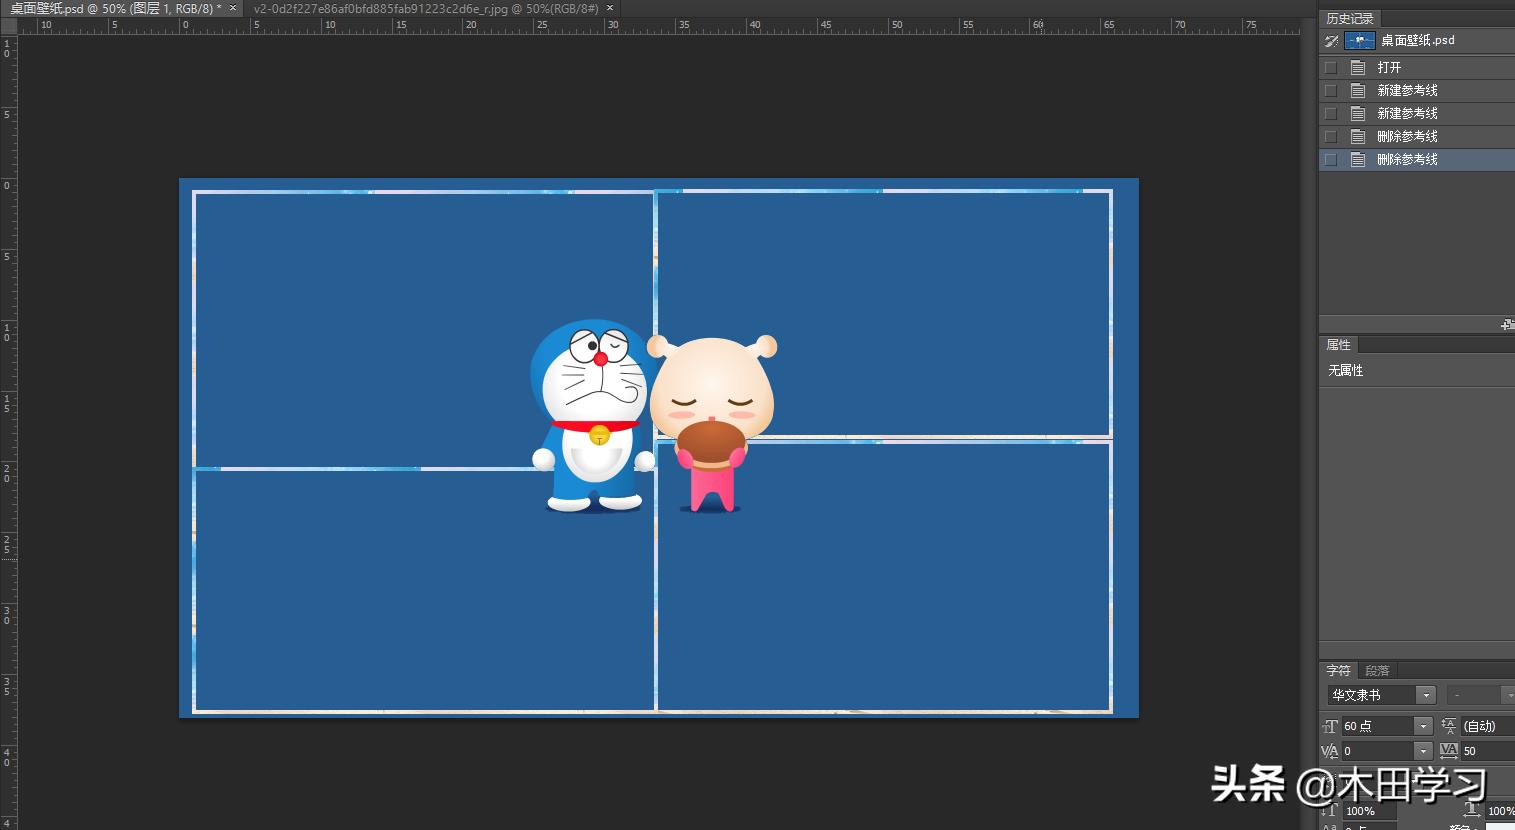Screen dimensions: 1515x830
Task: Click the history brush source icon beside the snapshot
Action: point(1331,41)
